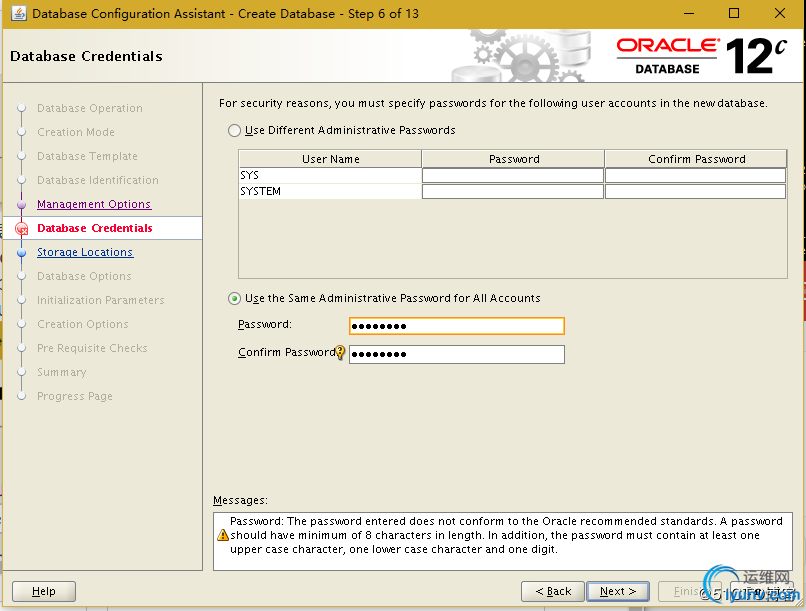Image resolution: width=806 pixels, height=611 pixels.
Task: Focus the Confirm Password input field
Action: pos(457,354)
